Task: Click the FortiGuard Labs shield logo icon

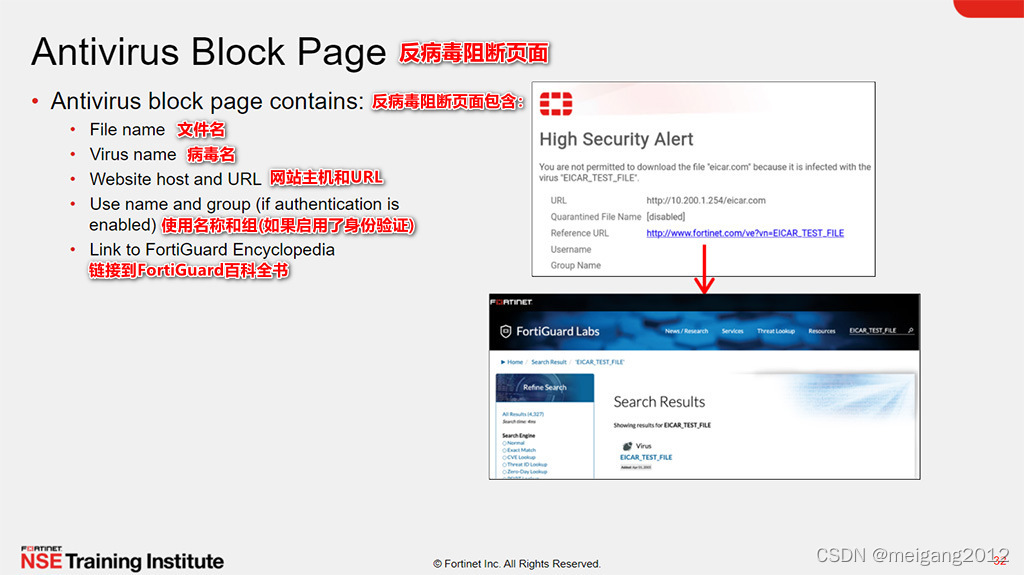Action: tap(505, 331)
